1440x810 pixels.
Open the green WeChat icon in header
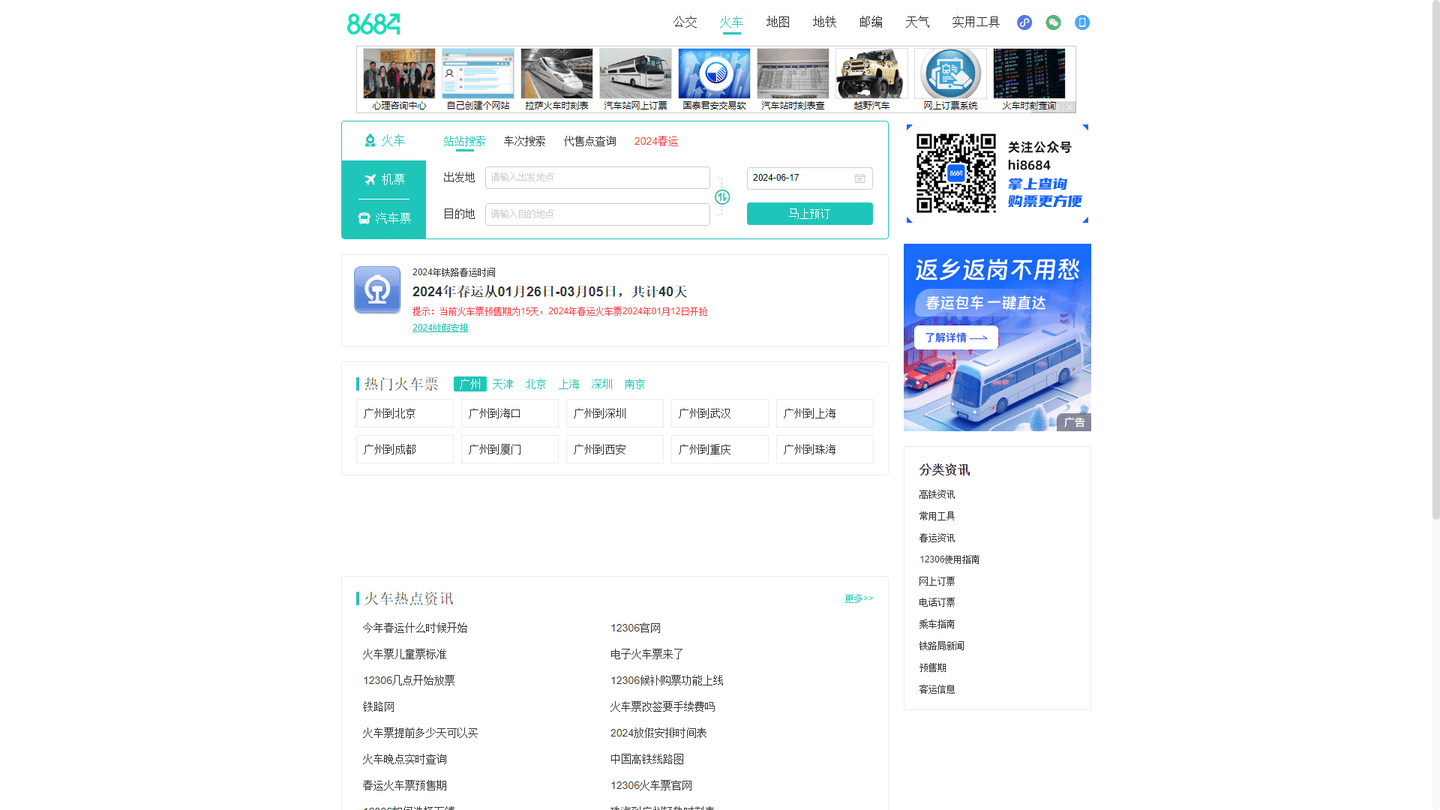click(1053, 22)
